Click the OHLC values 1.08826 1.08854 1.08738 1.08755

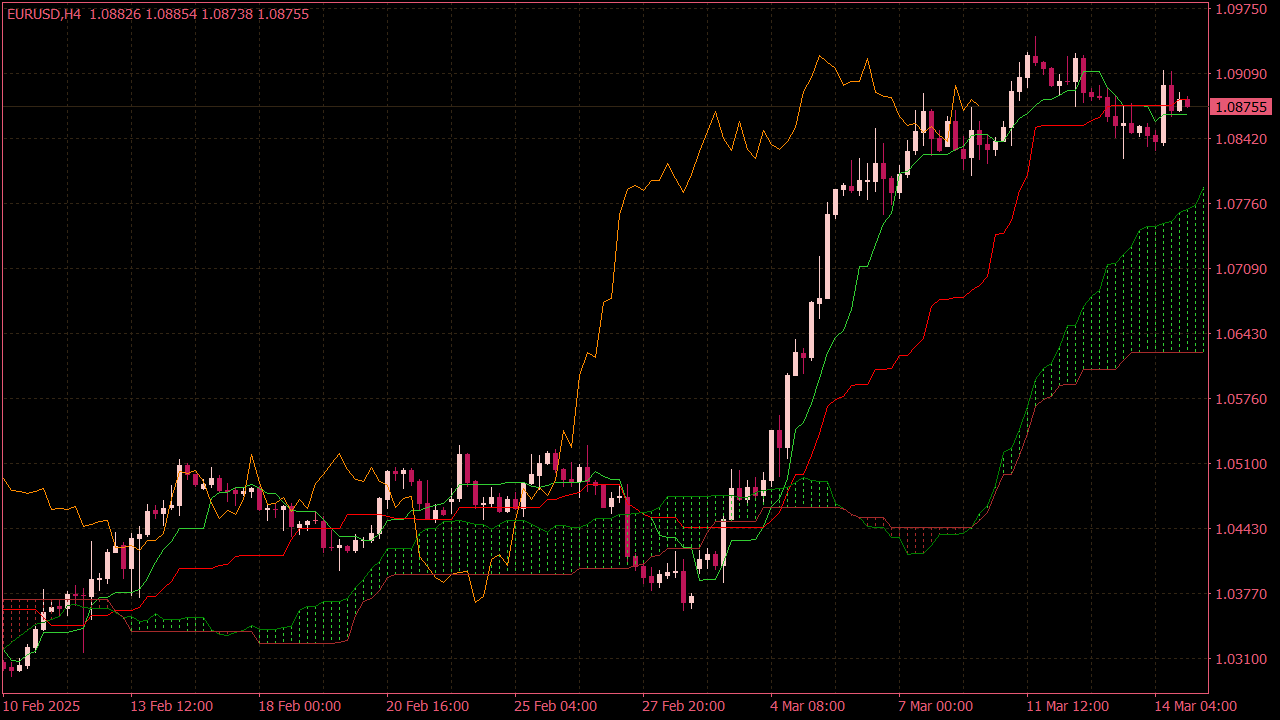pos(198,14)
